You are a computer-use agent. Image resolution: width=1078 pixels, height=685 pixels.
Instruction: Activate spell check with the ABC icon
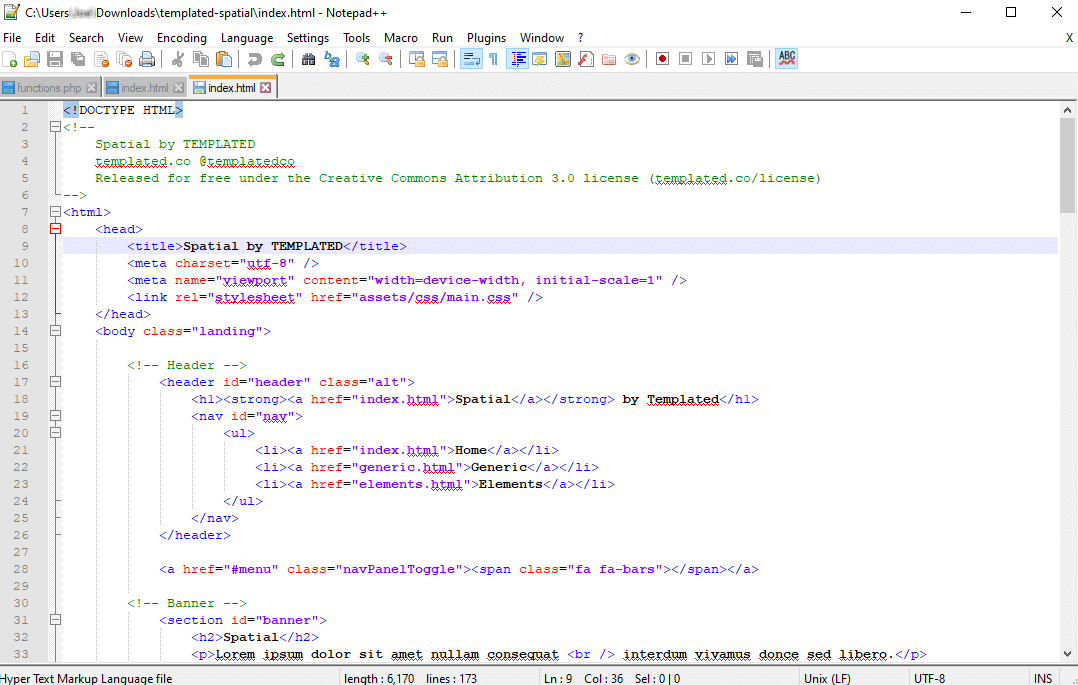pos(786,58)
